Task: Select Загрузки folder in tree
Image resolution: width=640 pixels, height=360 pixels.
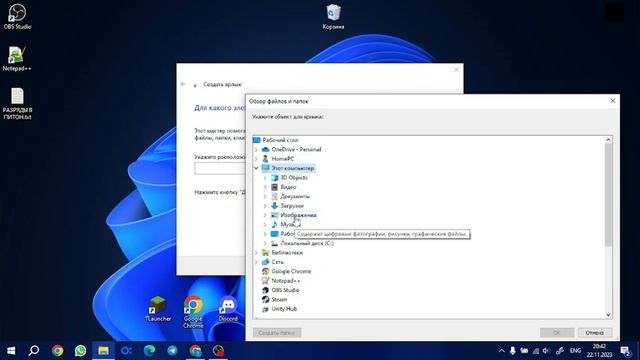Action: point(291,206)
